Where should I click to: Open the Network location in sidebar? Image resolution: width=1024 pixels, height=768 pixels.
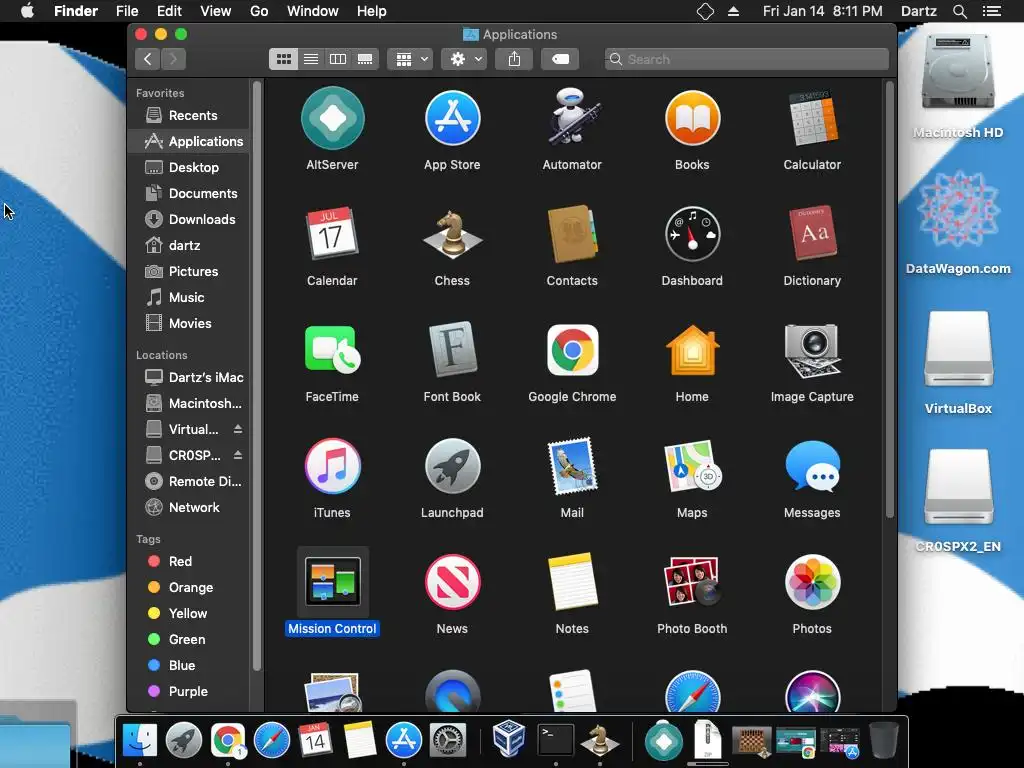pos(189,507)
